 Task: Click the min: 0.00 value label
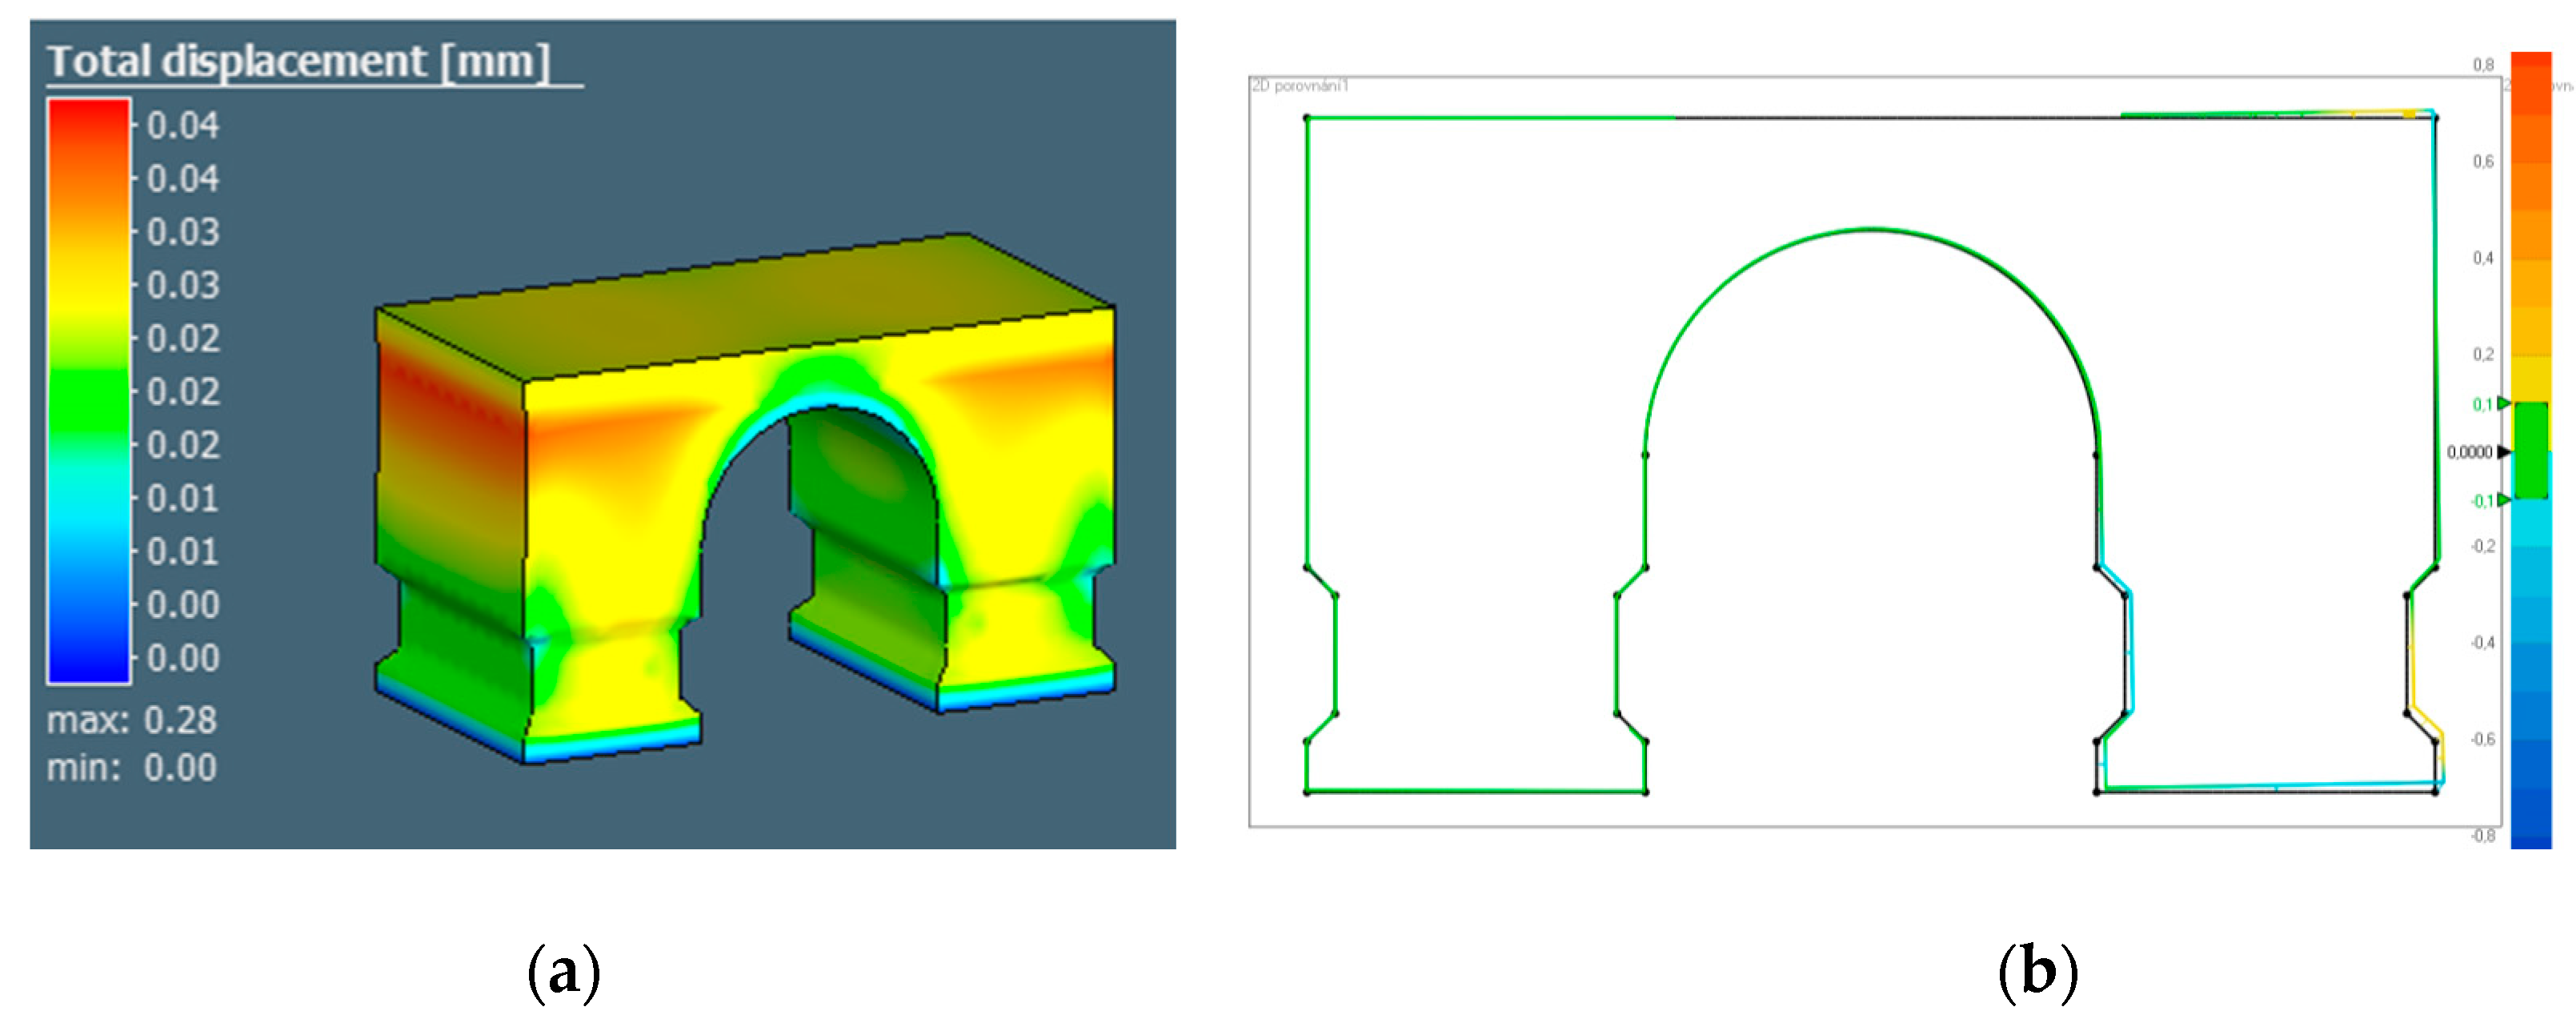(132, 768)
